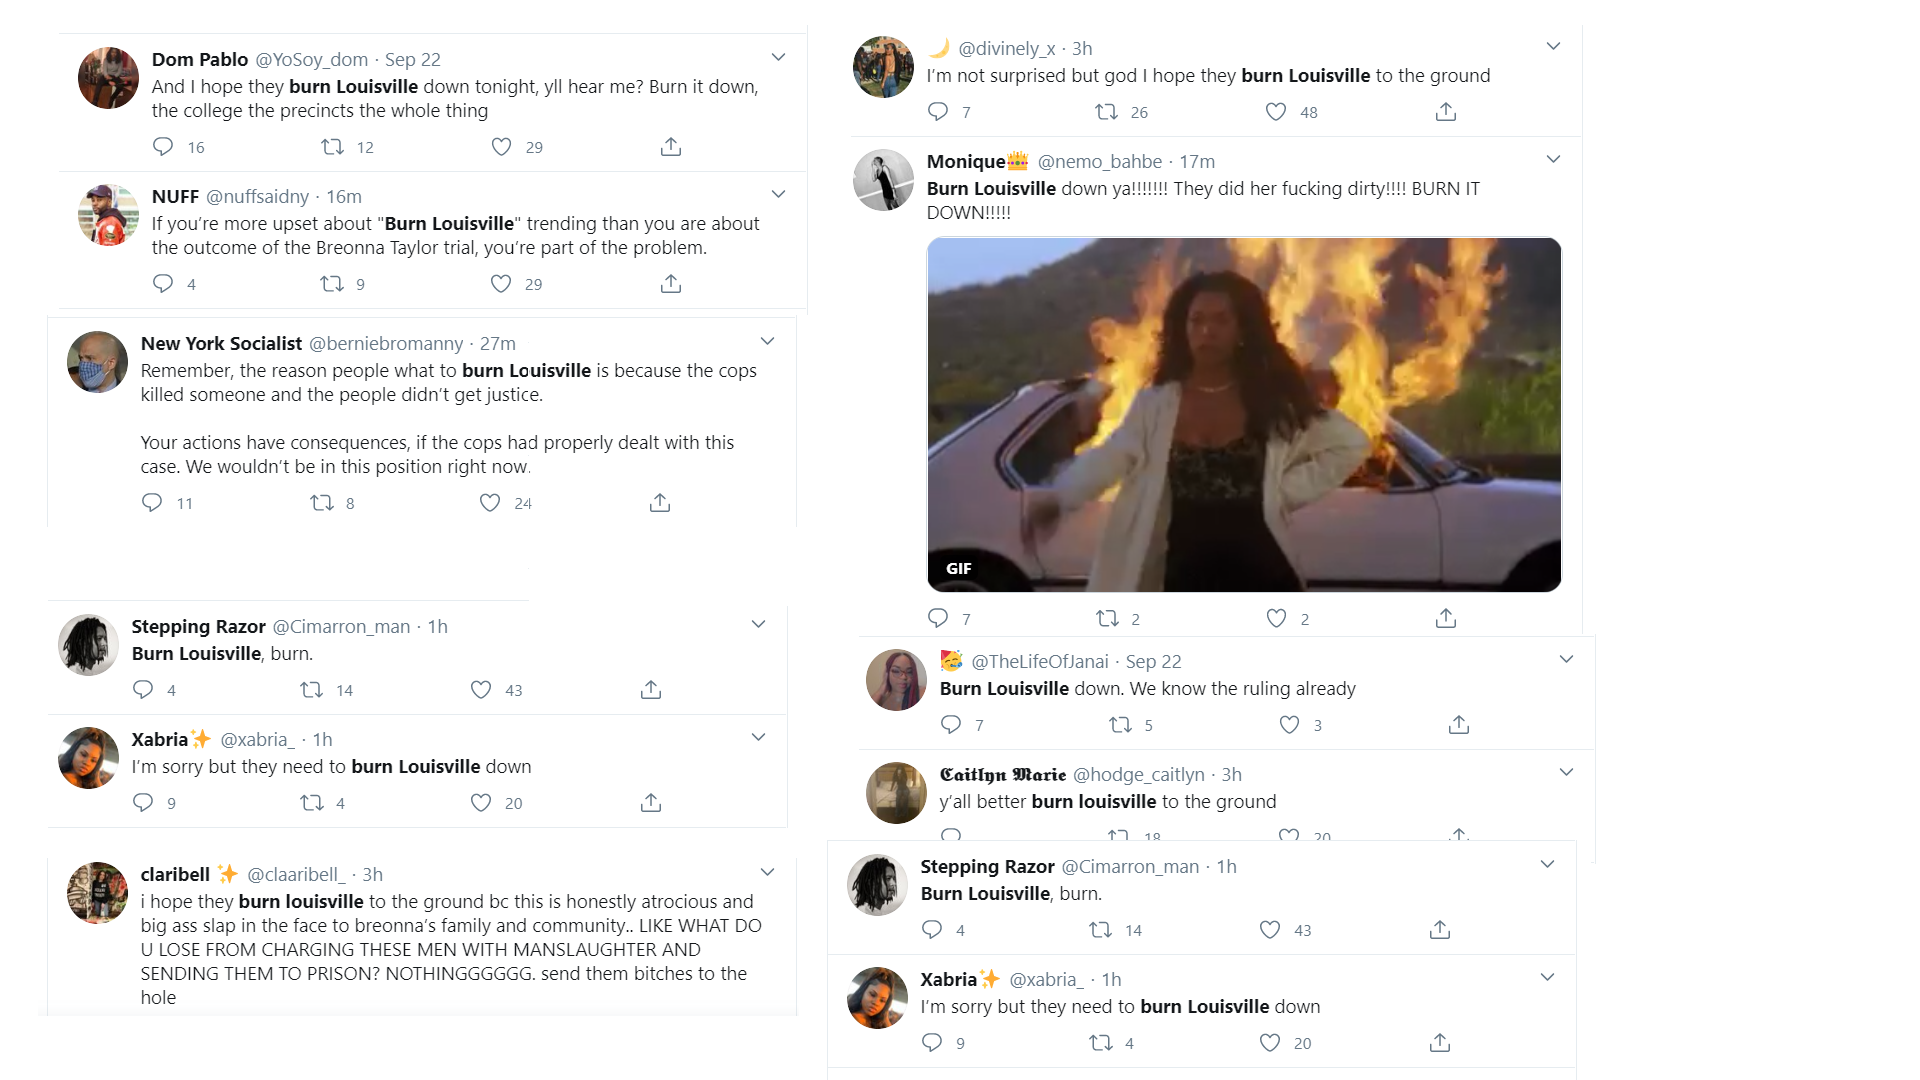Retweet Dom Pablo's tweet with 12 retweets
Image resolution: width=1920 pixels, height=1080 pixels.
click(x=332, y=147)
